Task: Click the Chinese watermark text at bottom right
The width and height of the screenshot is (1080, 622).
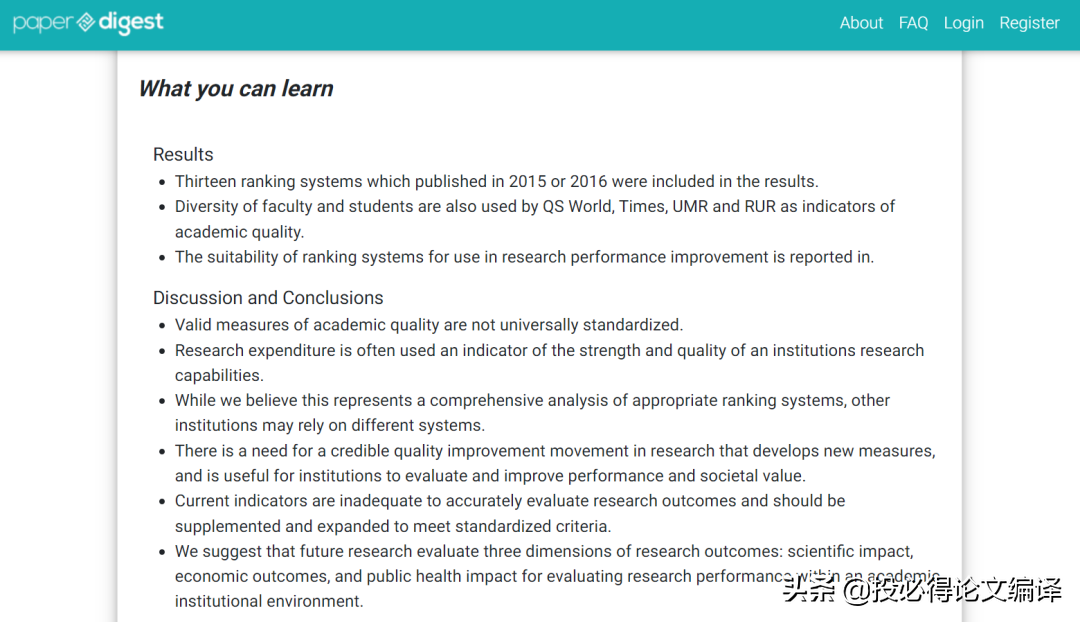Action: point(922,590)
